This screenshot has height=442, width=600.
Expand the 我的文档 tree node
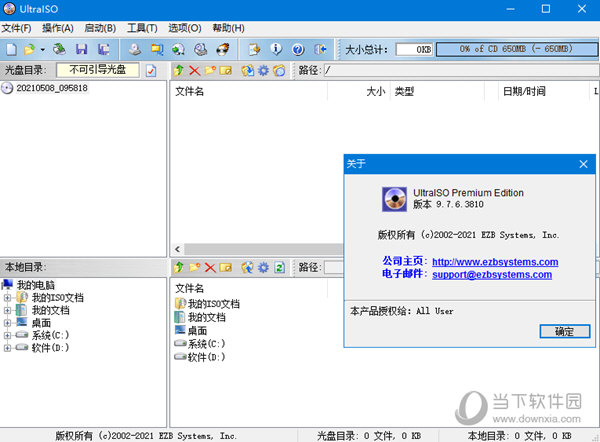tap(7, 310)
